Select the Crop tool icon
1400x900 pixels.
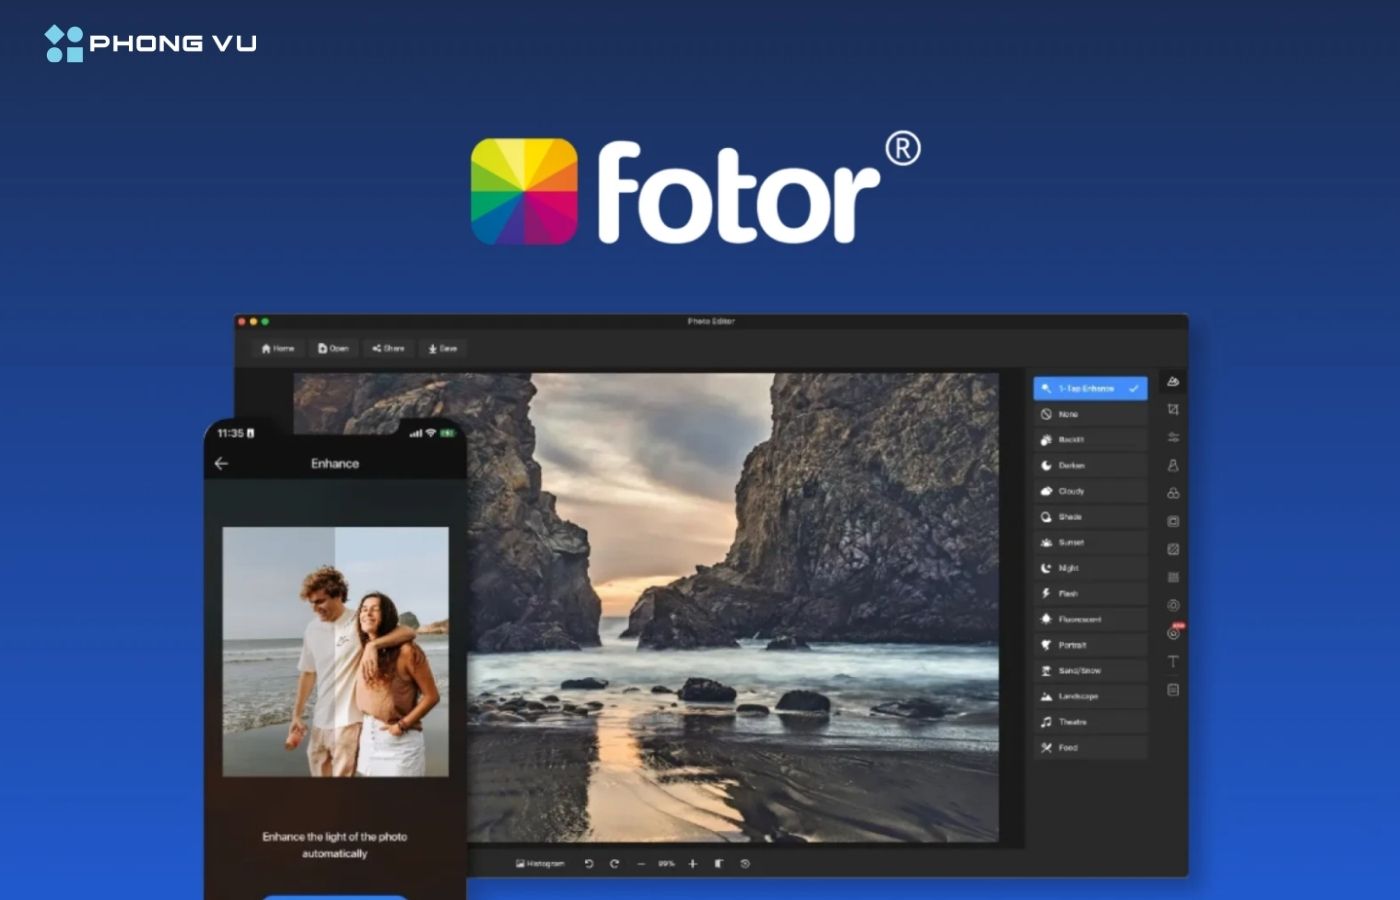click(1173, 410)
